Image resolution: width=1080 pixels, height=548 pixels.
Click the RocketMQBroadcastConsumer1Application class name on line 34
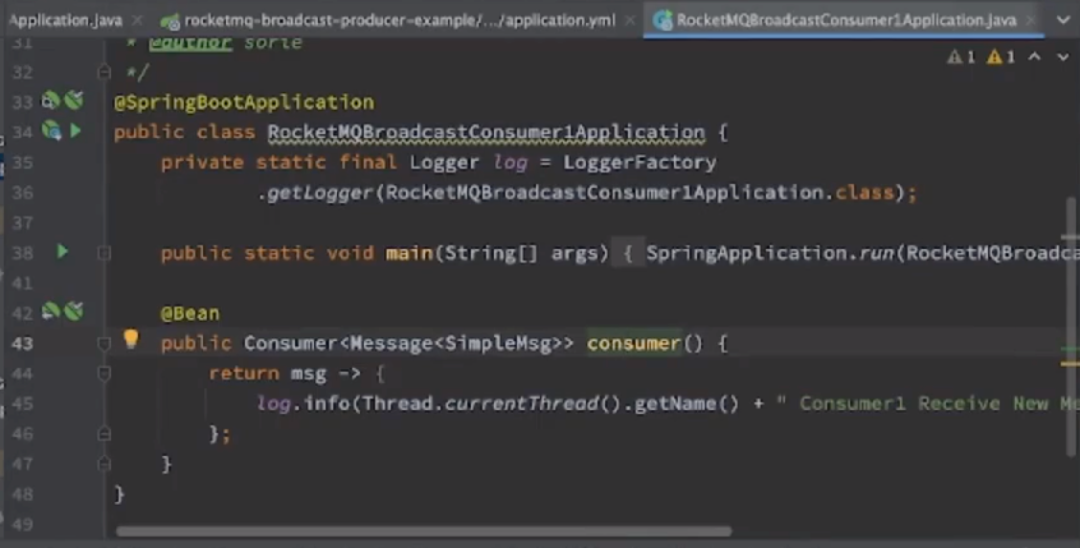pyautogui.click(x=486, y=132)
